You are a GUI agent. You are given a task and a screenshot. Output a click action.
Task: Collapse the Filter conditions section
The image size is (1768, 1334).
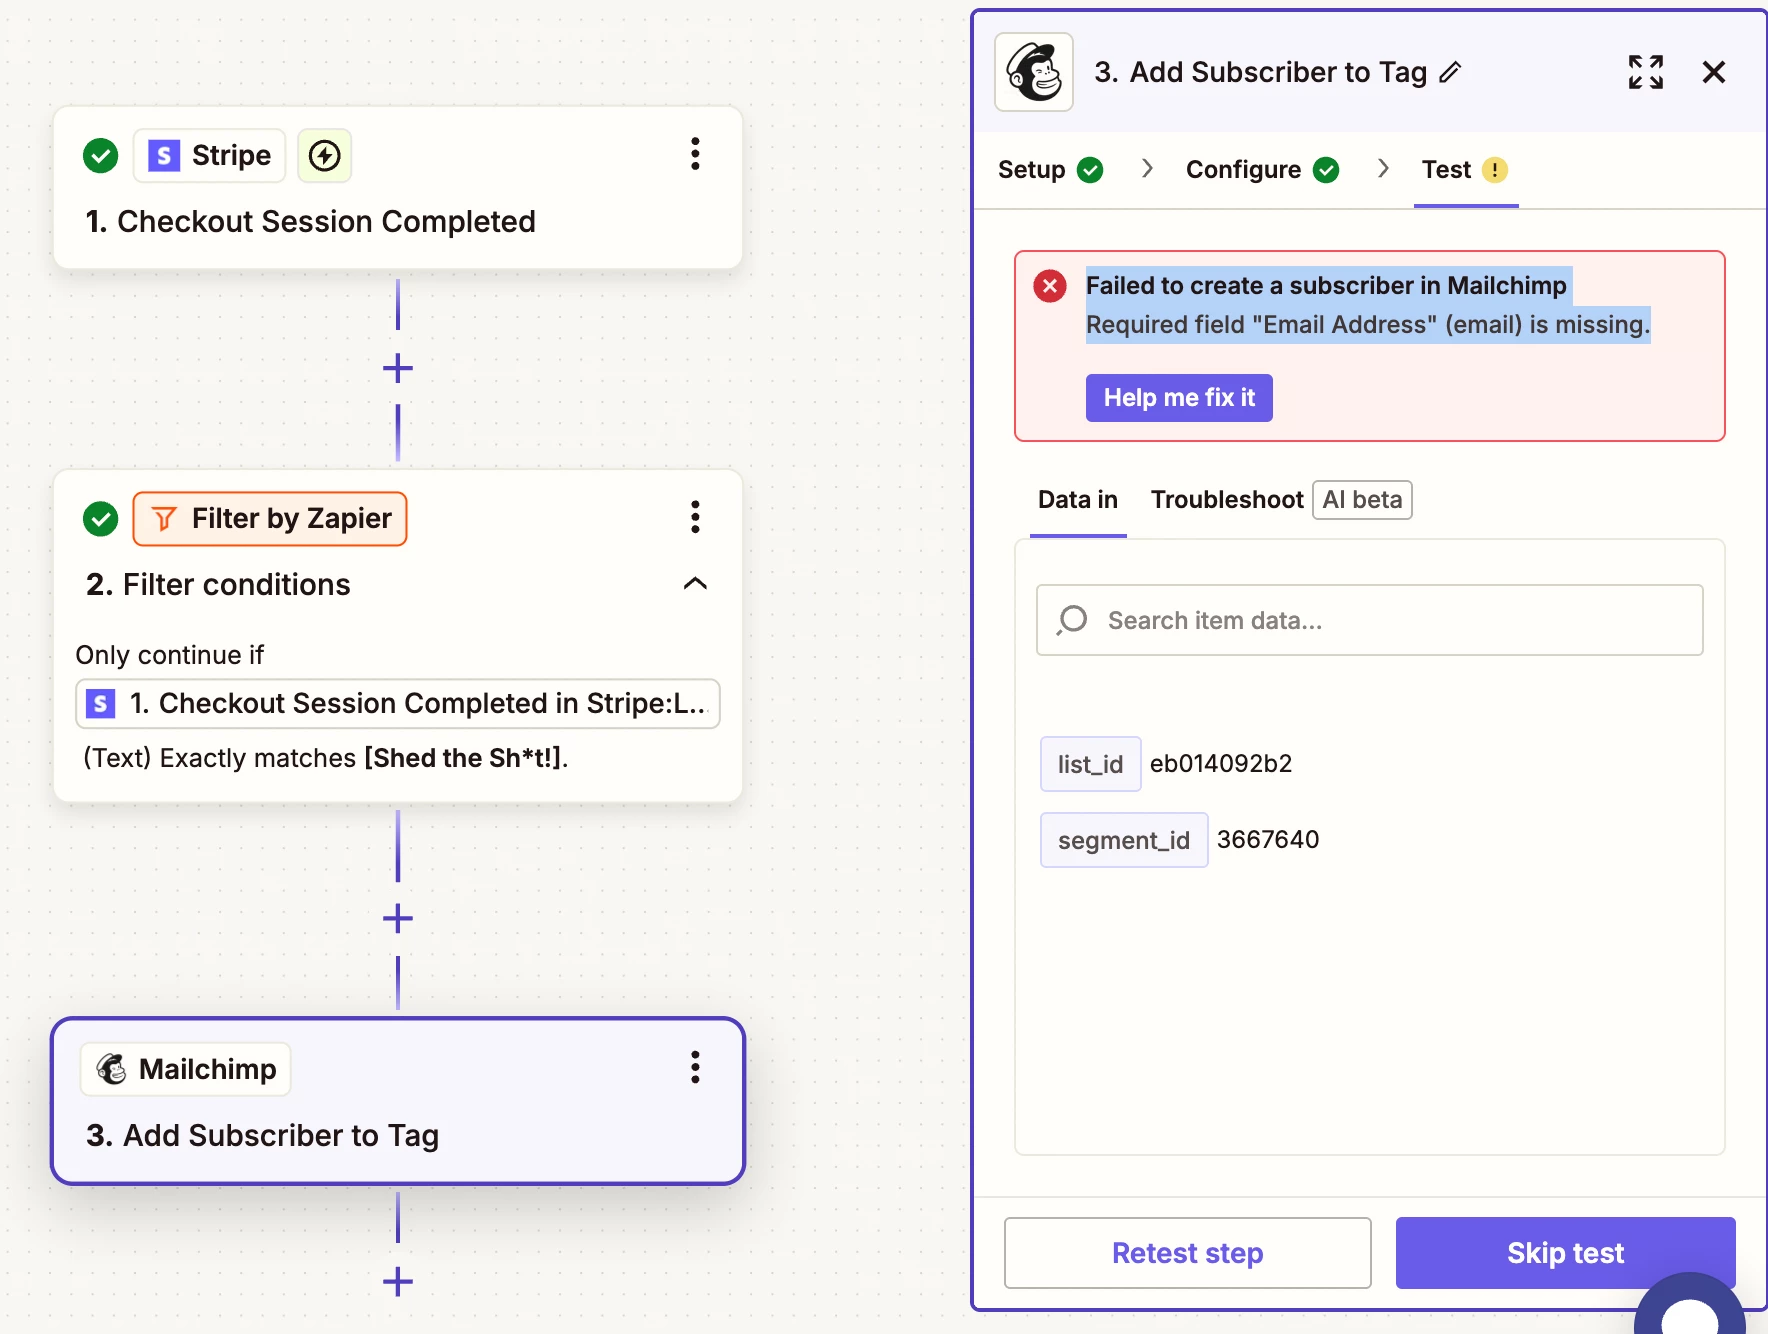(x=695, y=583)
